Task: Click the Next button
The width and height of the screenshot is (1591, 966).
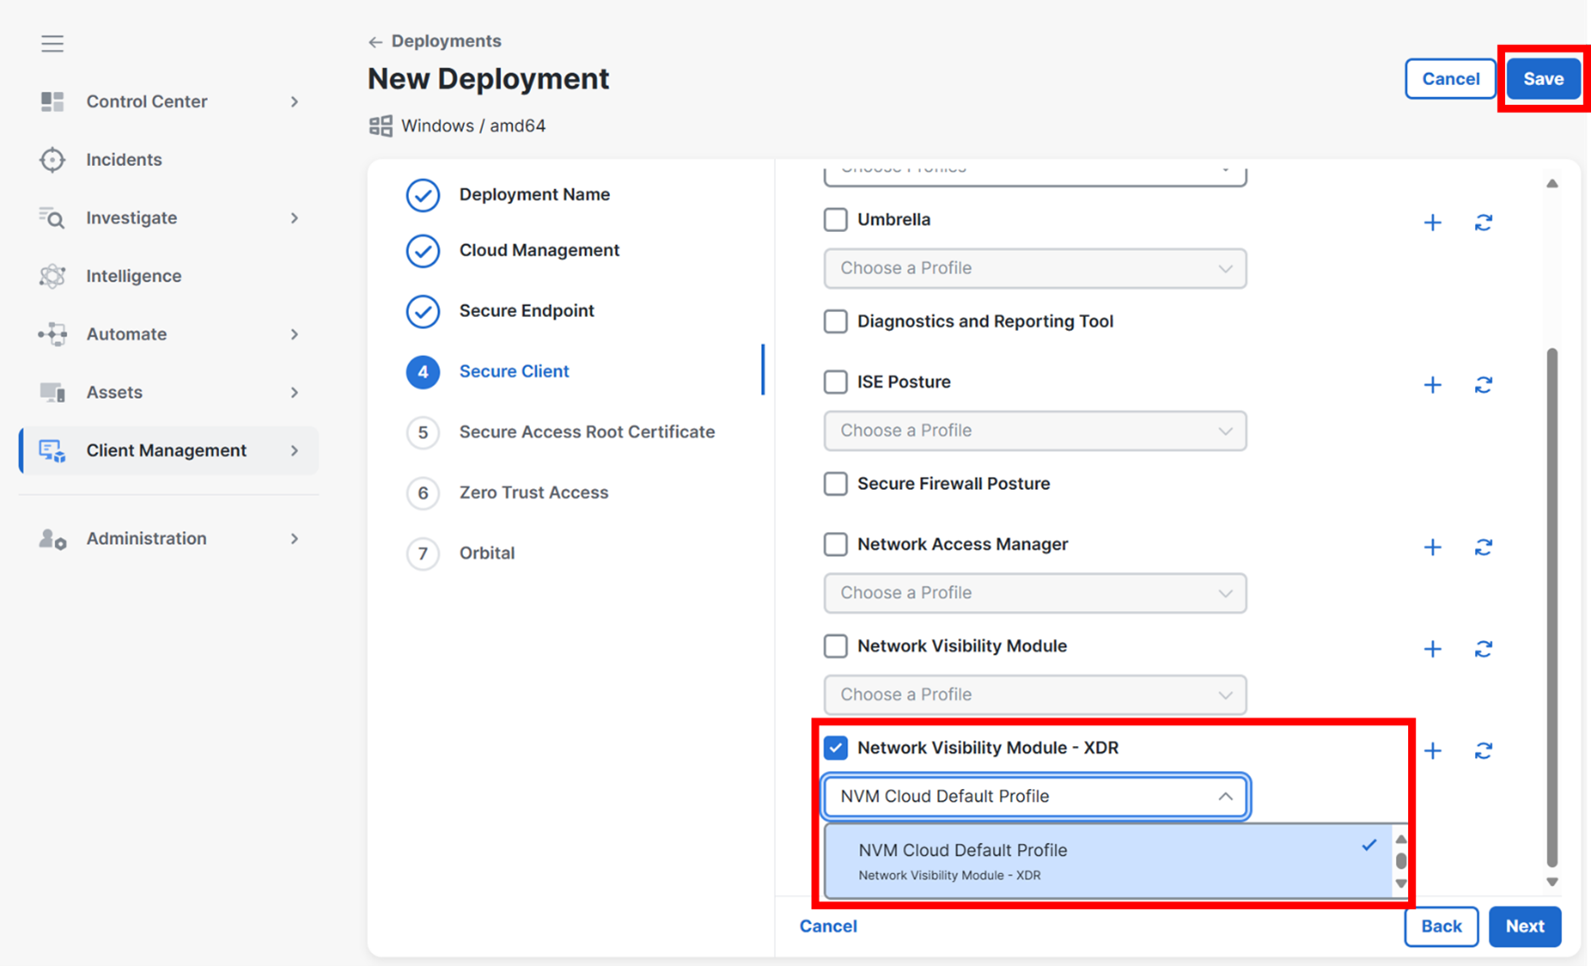Action: pyautogui.click(x=1524, y=926)
